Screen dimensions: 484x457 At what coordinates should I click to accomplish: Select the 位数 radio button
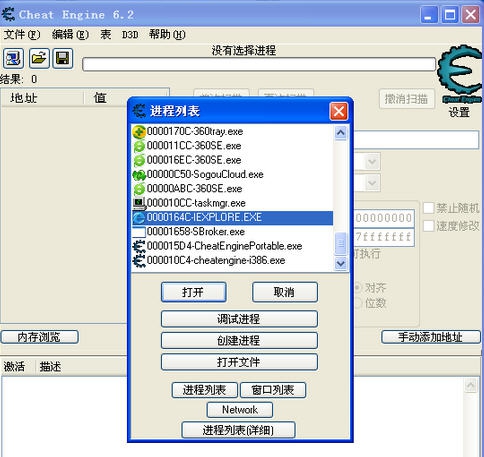[358, 303]
